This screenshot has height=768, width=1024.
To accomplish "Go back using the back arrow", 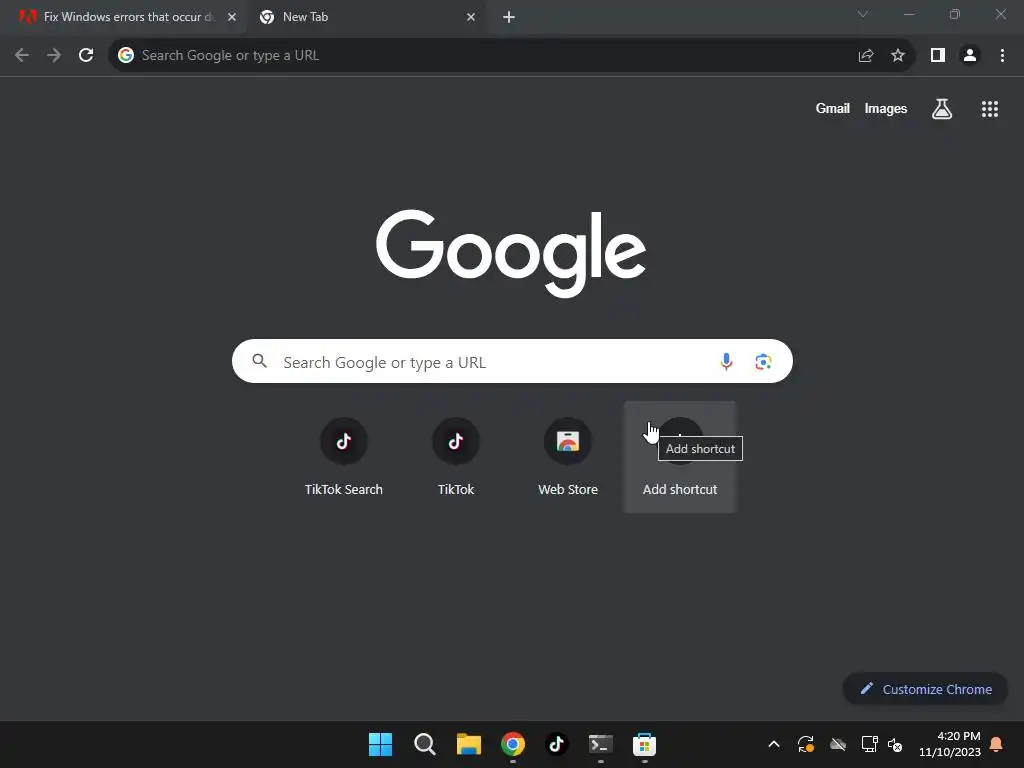I will coord(22,56).
